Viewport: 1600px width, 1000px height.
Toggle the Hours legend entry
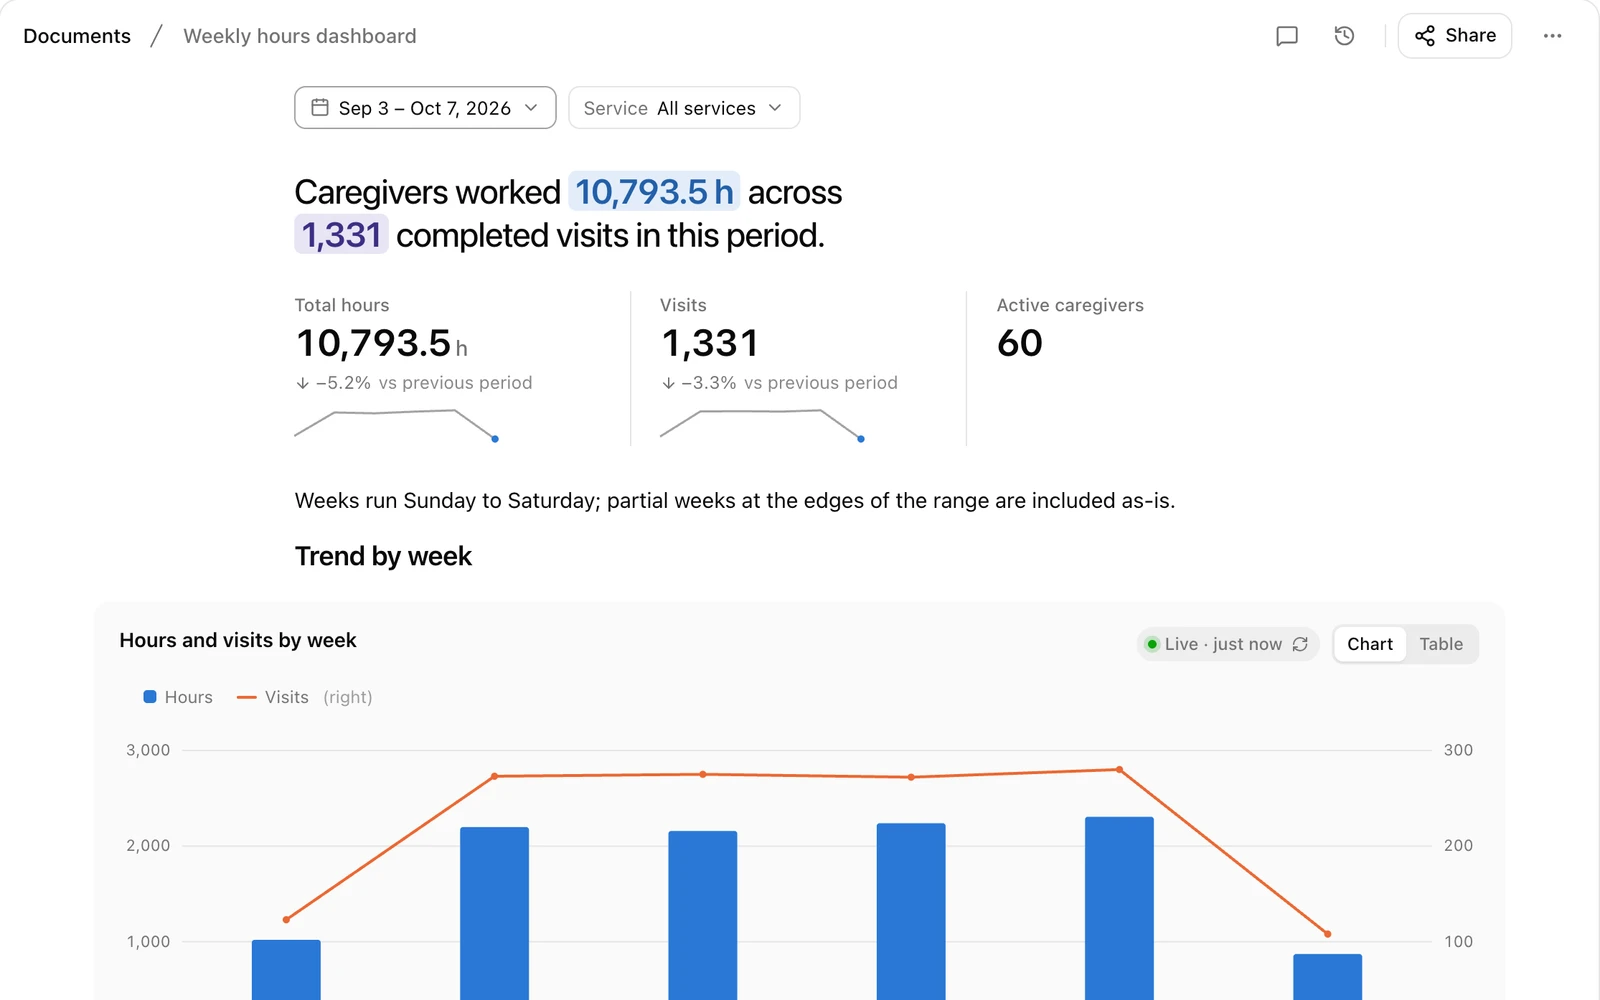point(178,697)
